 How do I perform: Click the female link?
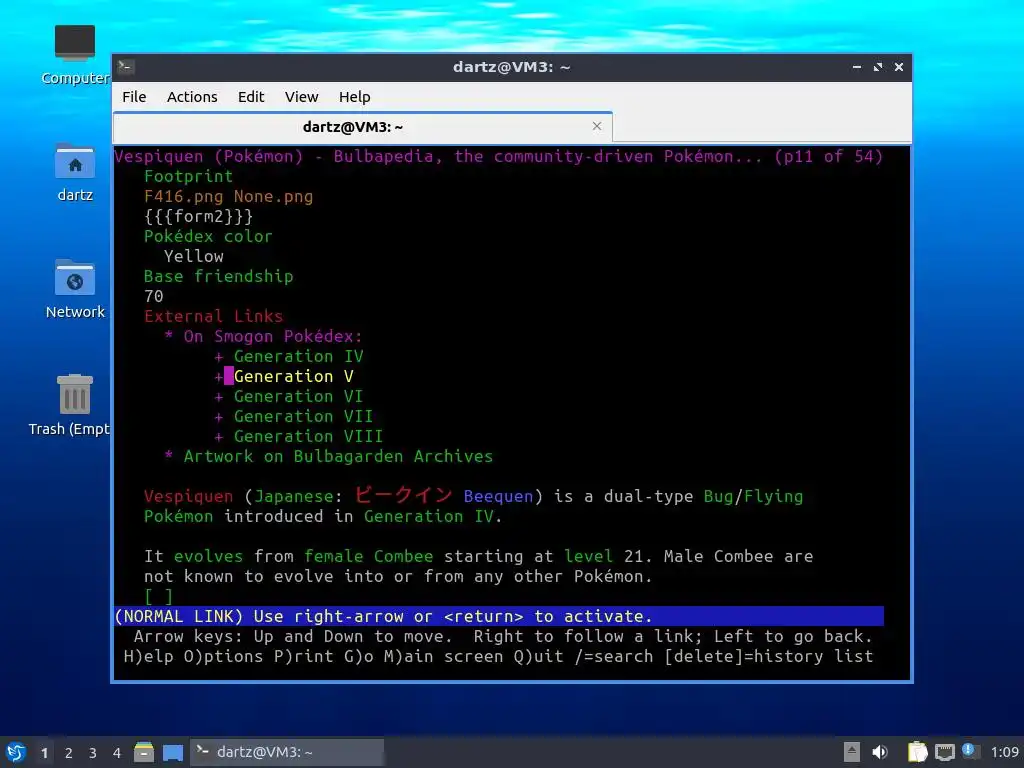coord(333,556)
